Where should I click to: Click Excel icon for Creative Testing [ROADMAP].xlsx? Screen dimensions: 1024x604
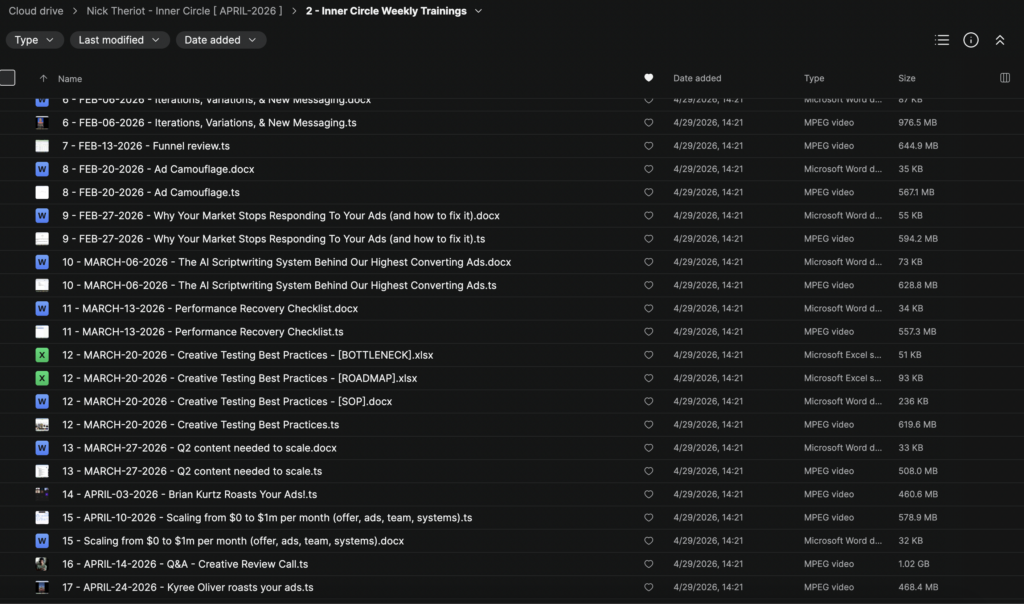[42, 378]
